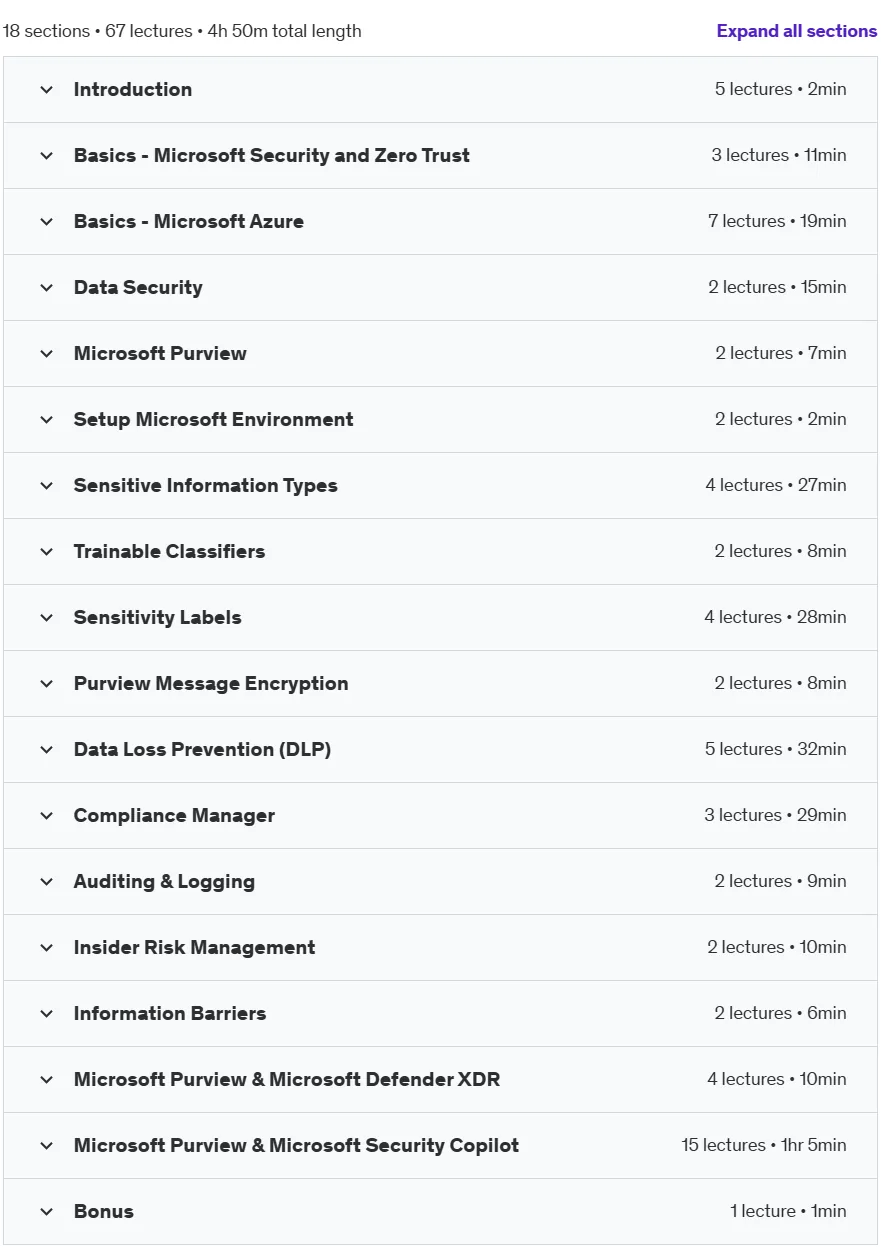This screenshot has width=881, height=1247.
Task: Select the Compliance Manager section title
Action: [x=174, y=816]
